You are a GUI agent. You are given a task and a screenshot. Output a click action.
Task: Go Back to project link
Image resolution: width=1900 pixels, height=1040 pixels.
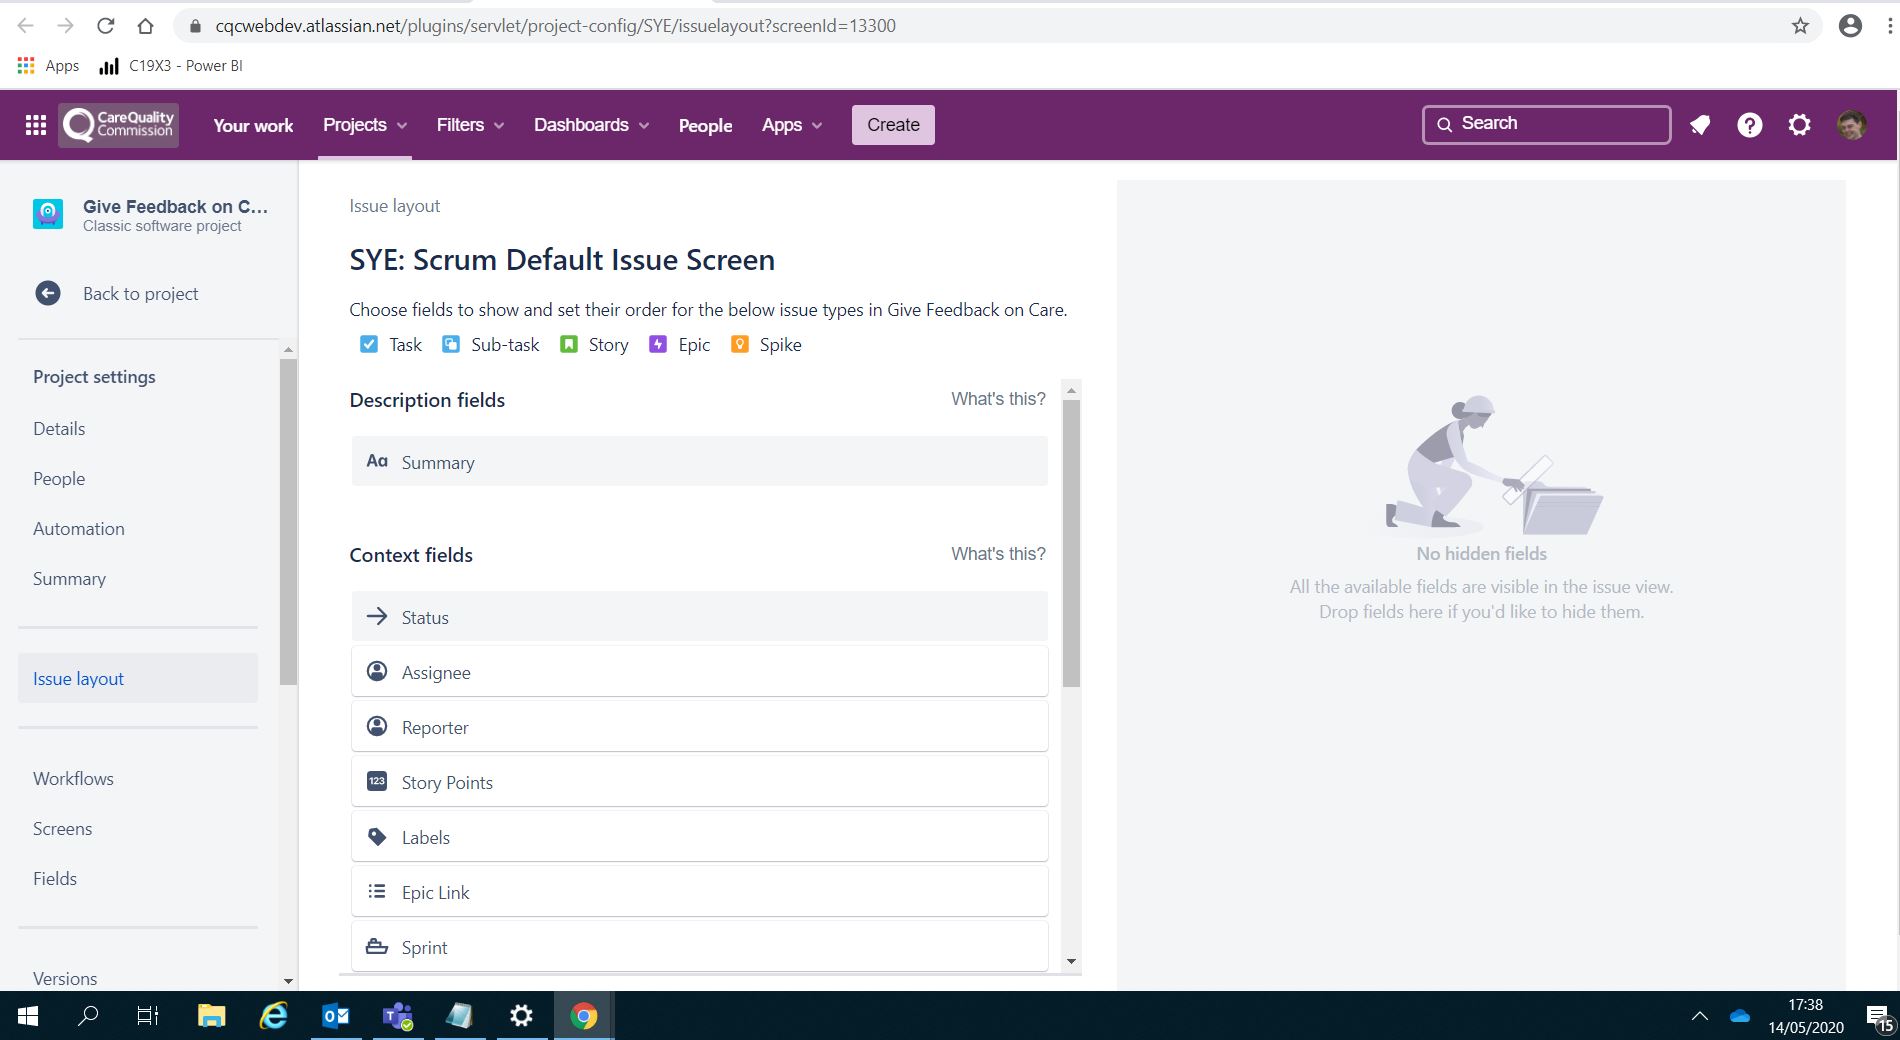point(140,293)
